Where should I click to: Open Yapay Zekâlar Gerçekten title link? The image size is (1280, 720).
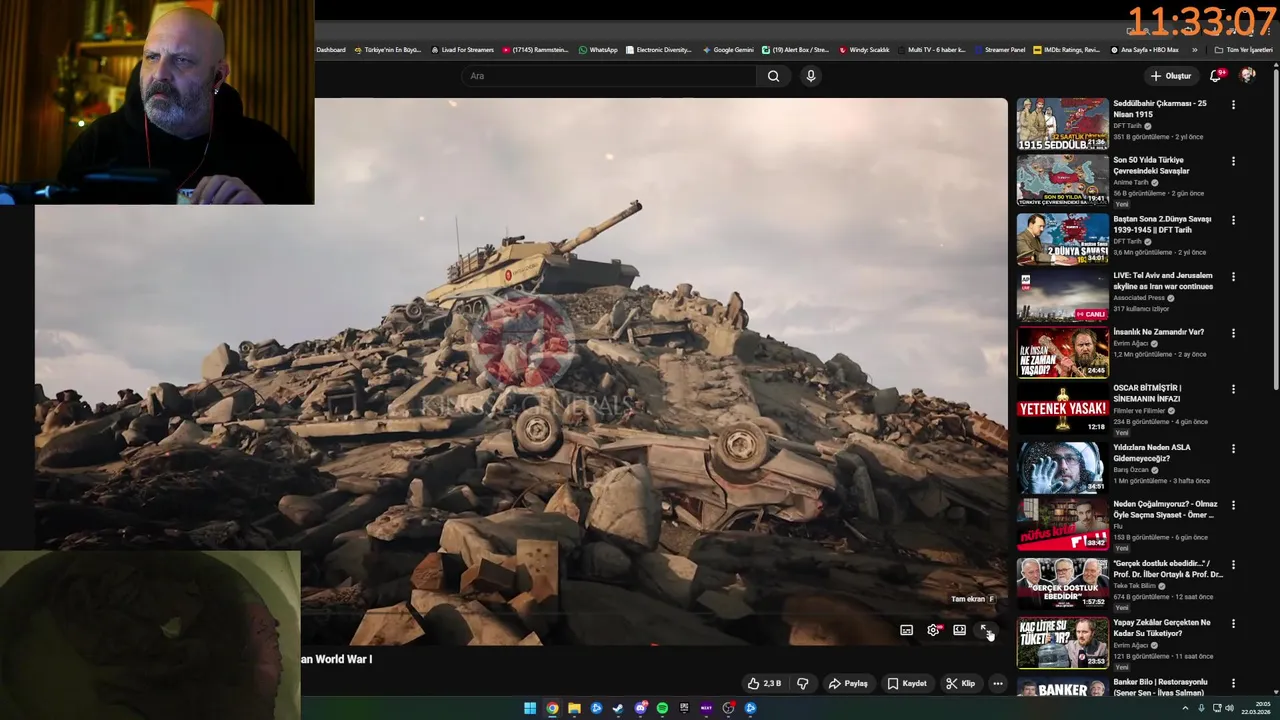1163,628
